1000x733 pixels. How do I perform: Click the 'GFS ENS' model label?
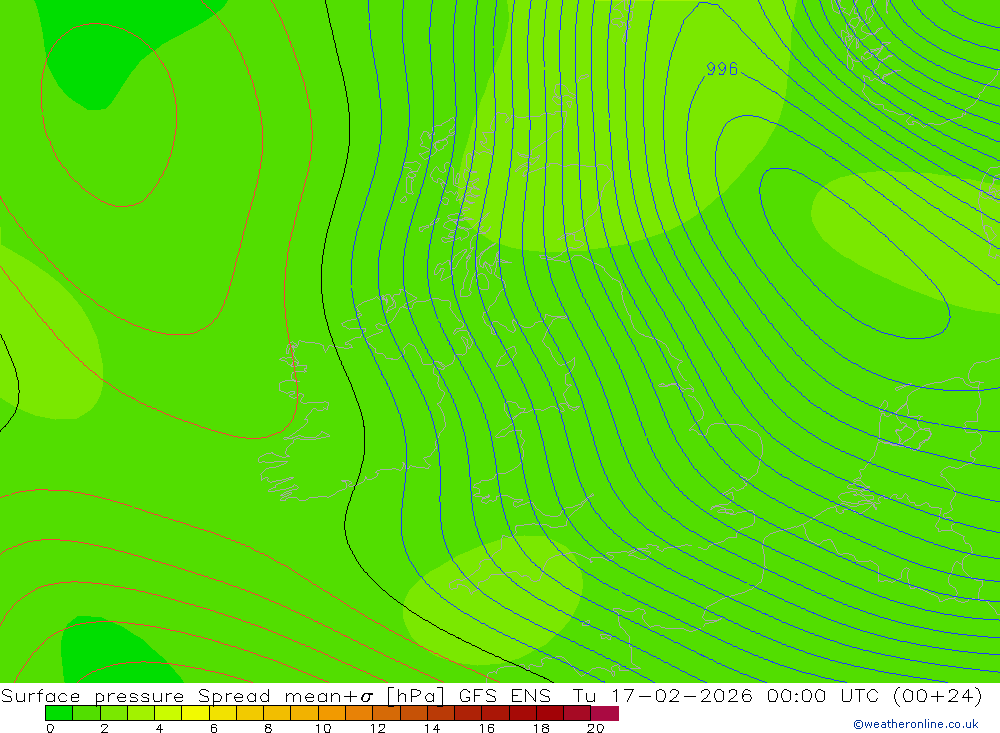pyautogui.click(x=505, y=695)
